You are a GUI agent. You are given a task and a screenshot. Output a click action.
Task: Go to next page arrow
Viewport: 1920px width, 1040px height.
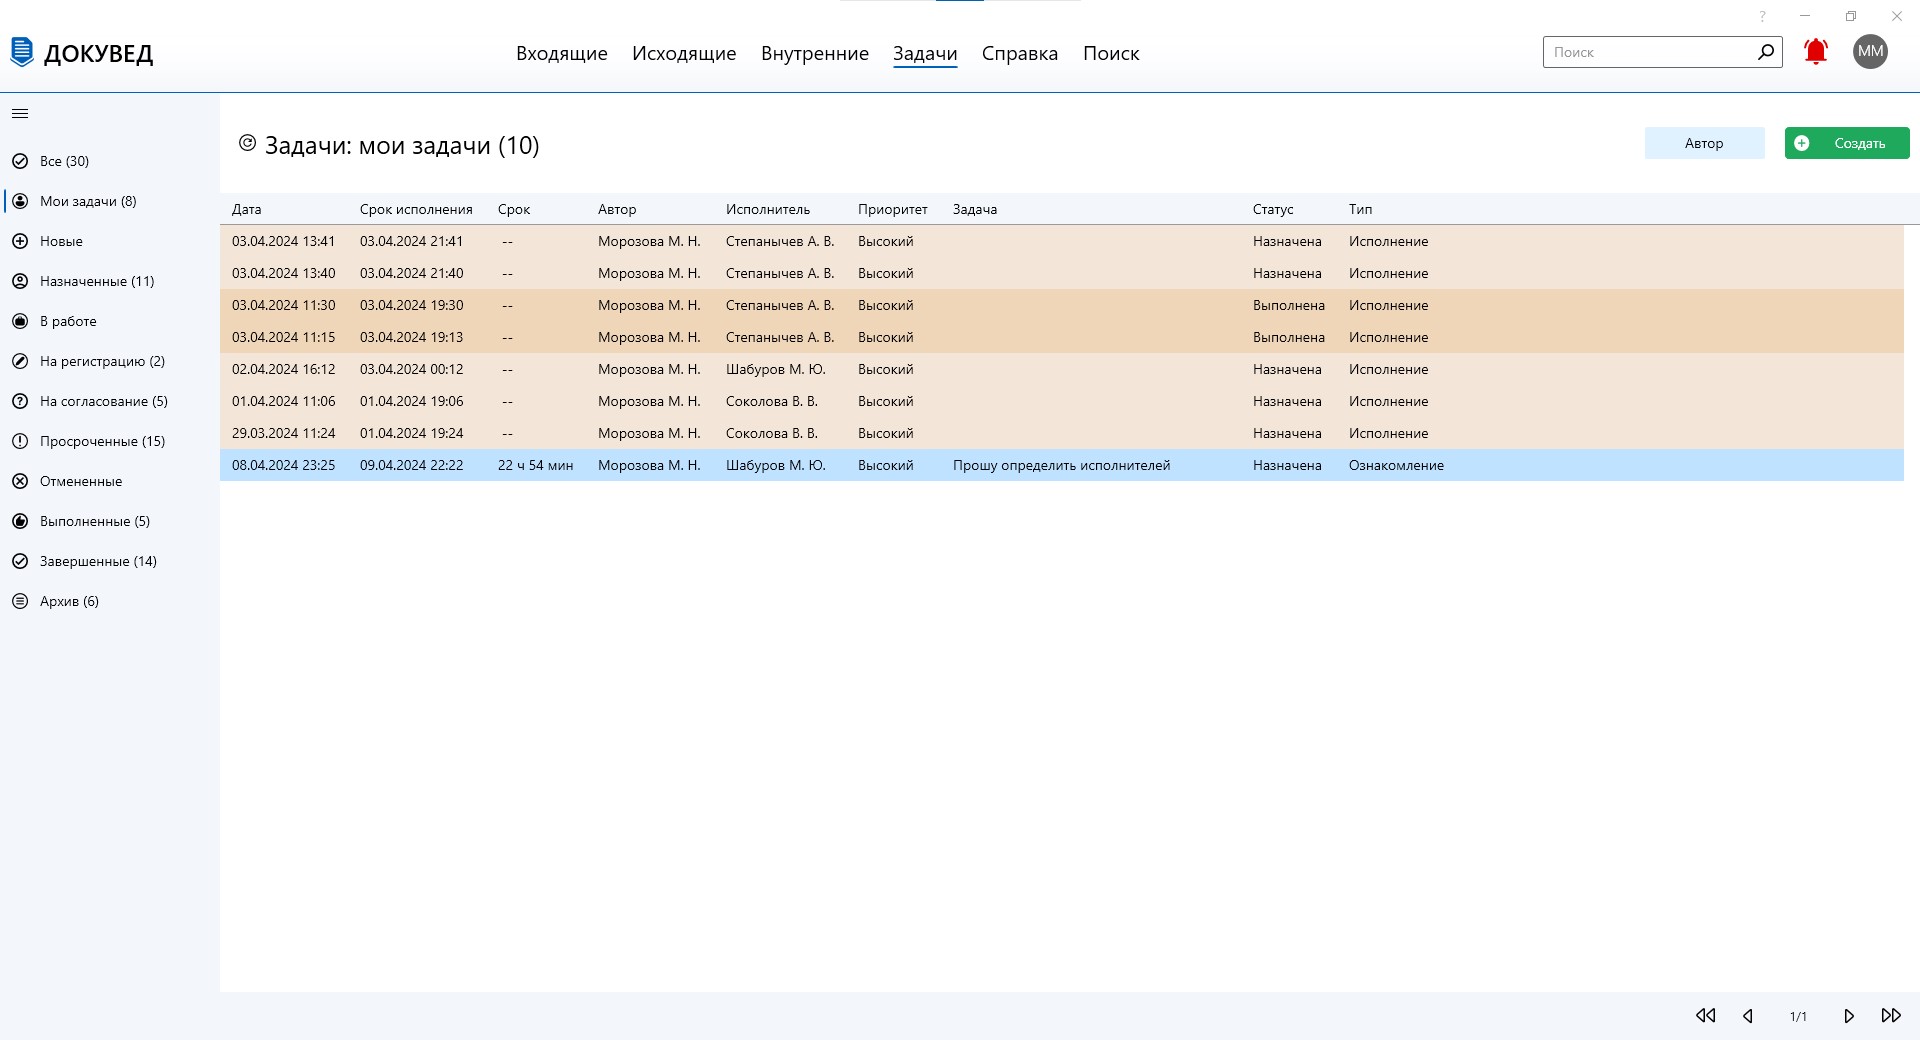(x=1849, y=1016)
